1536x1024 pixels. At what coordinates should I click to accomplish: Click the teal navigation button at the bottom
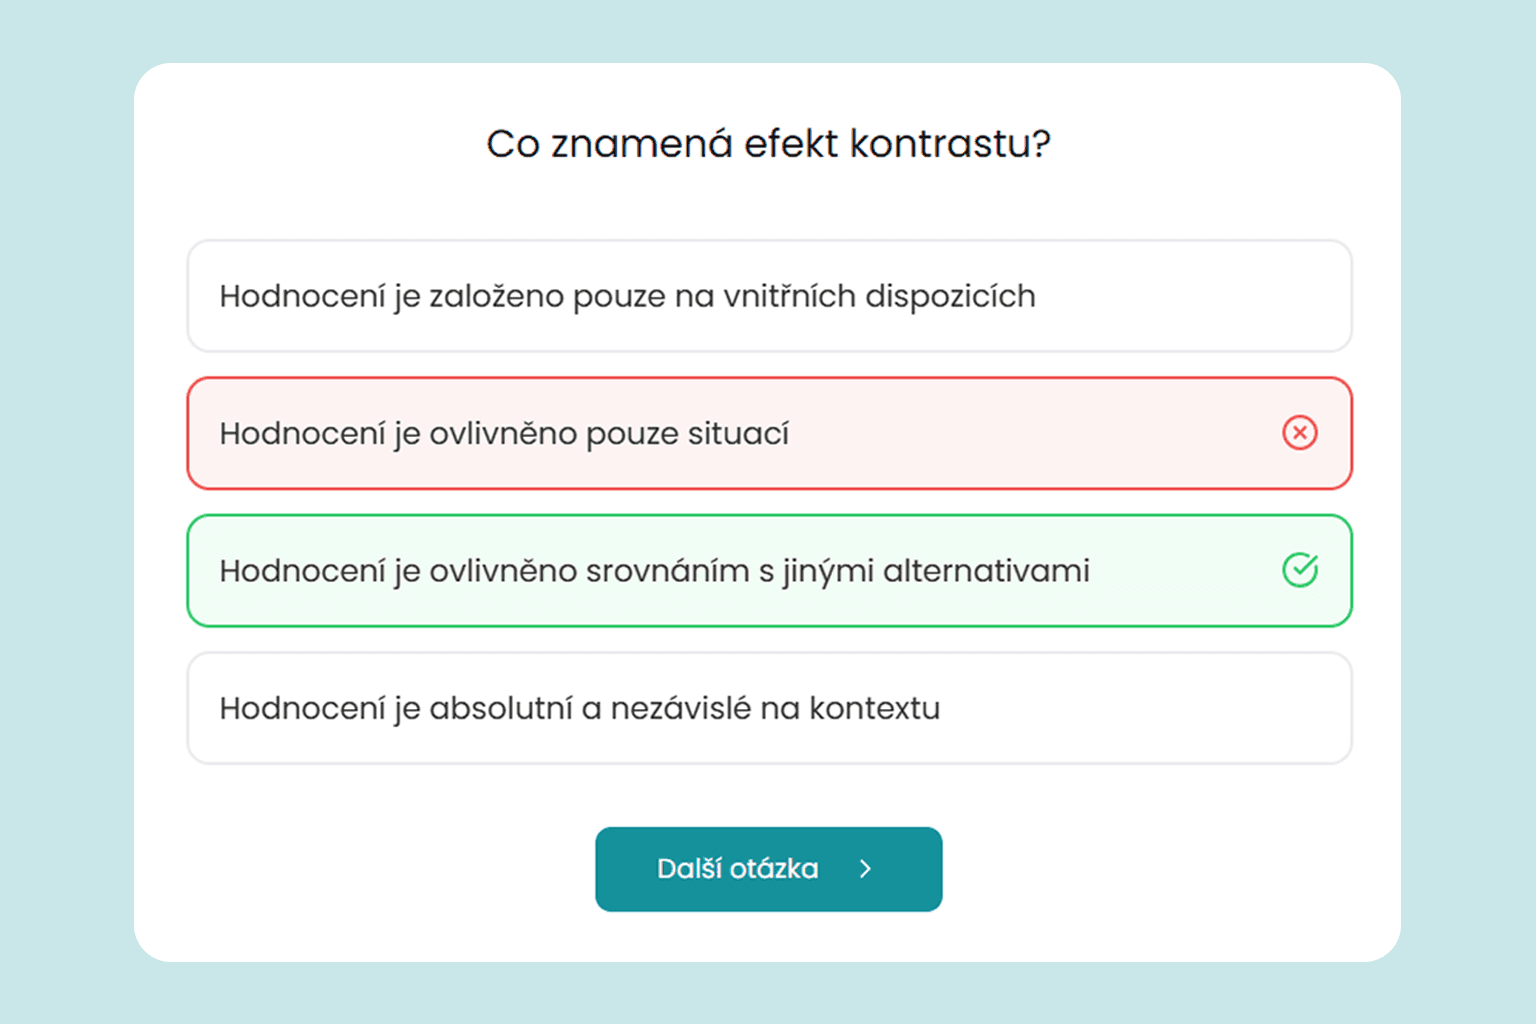pos(768,869)
